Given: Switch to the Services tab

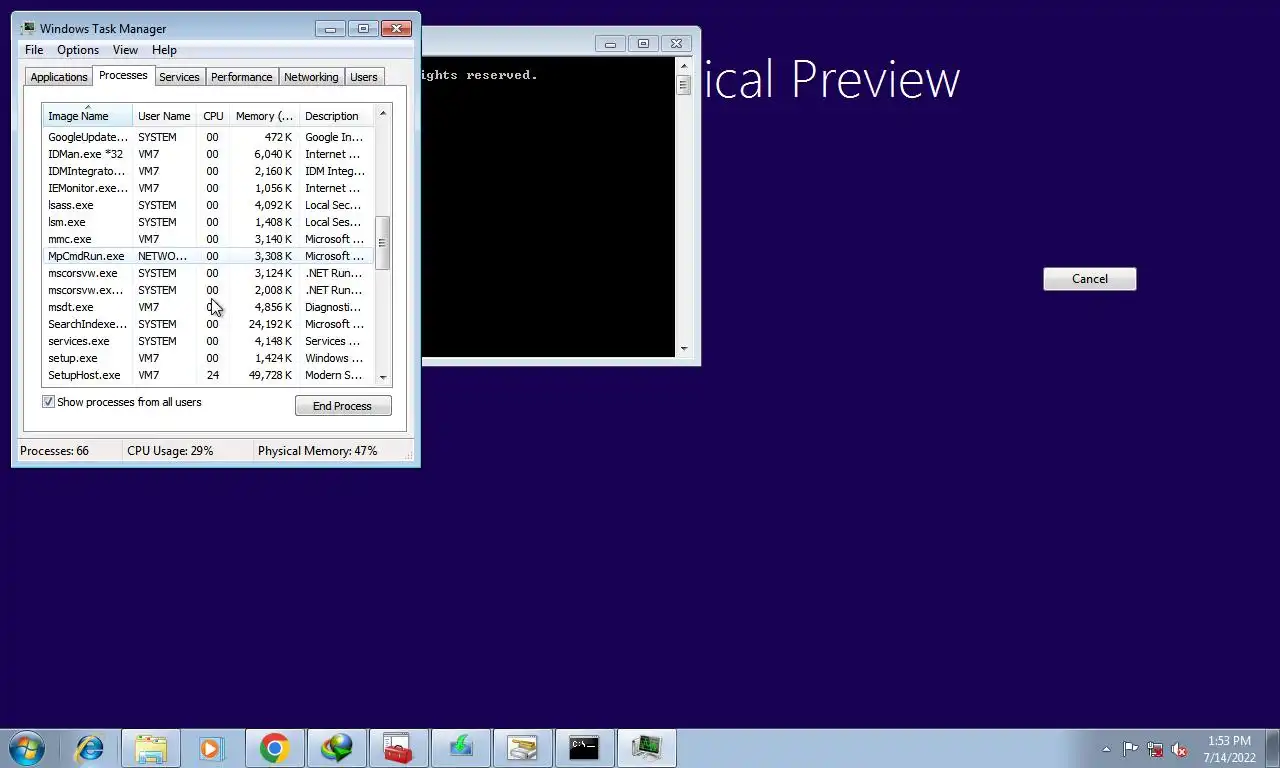Looking at the screenshot, I should [179, 77].
